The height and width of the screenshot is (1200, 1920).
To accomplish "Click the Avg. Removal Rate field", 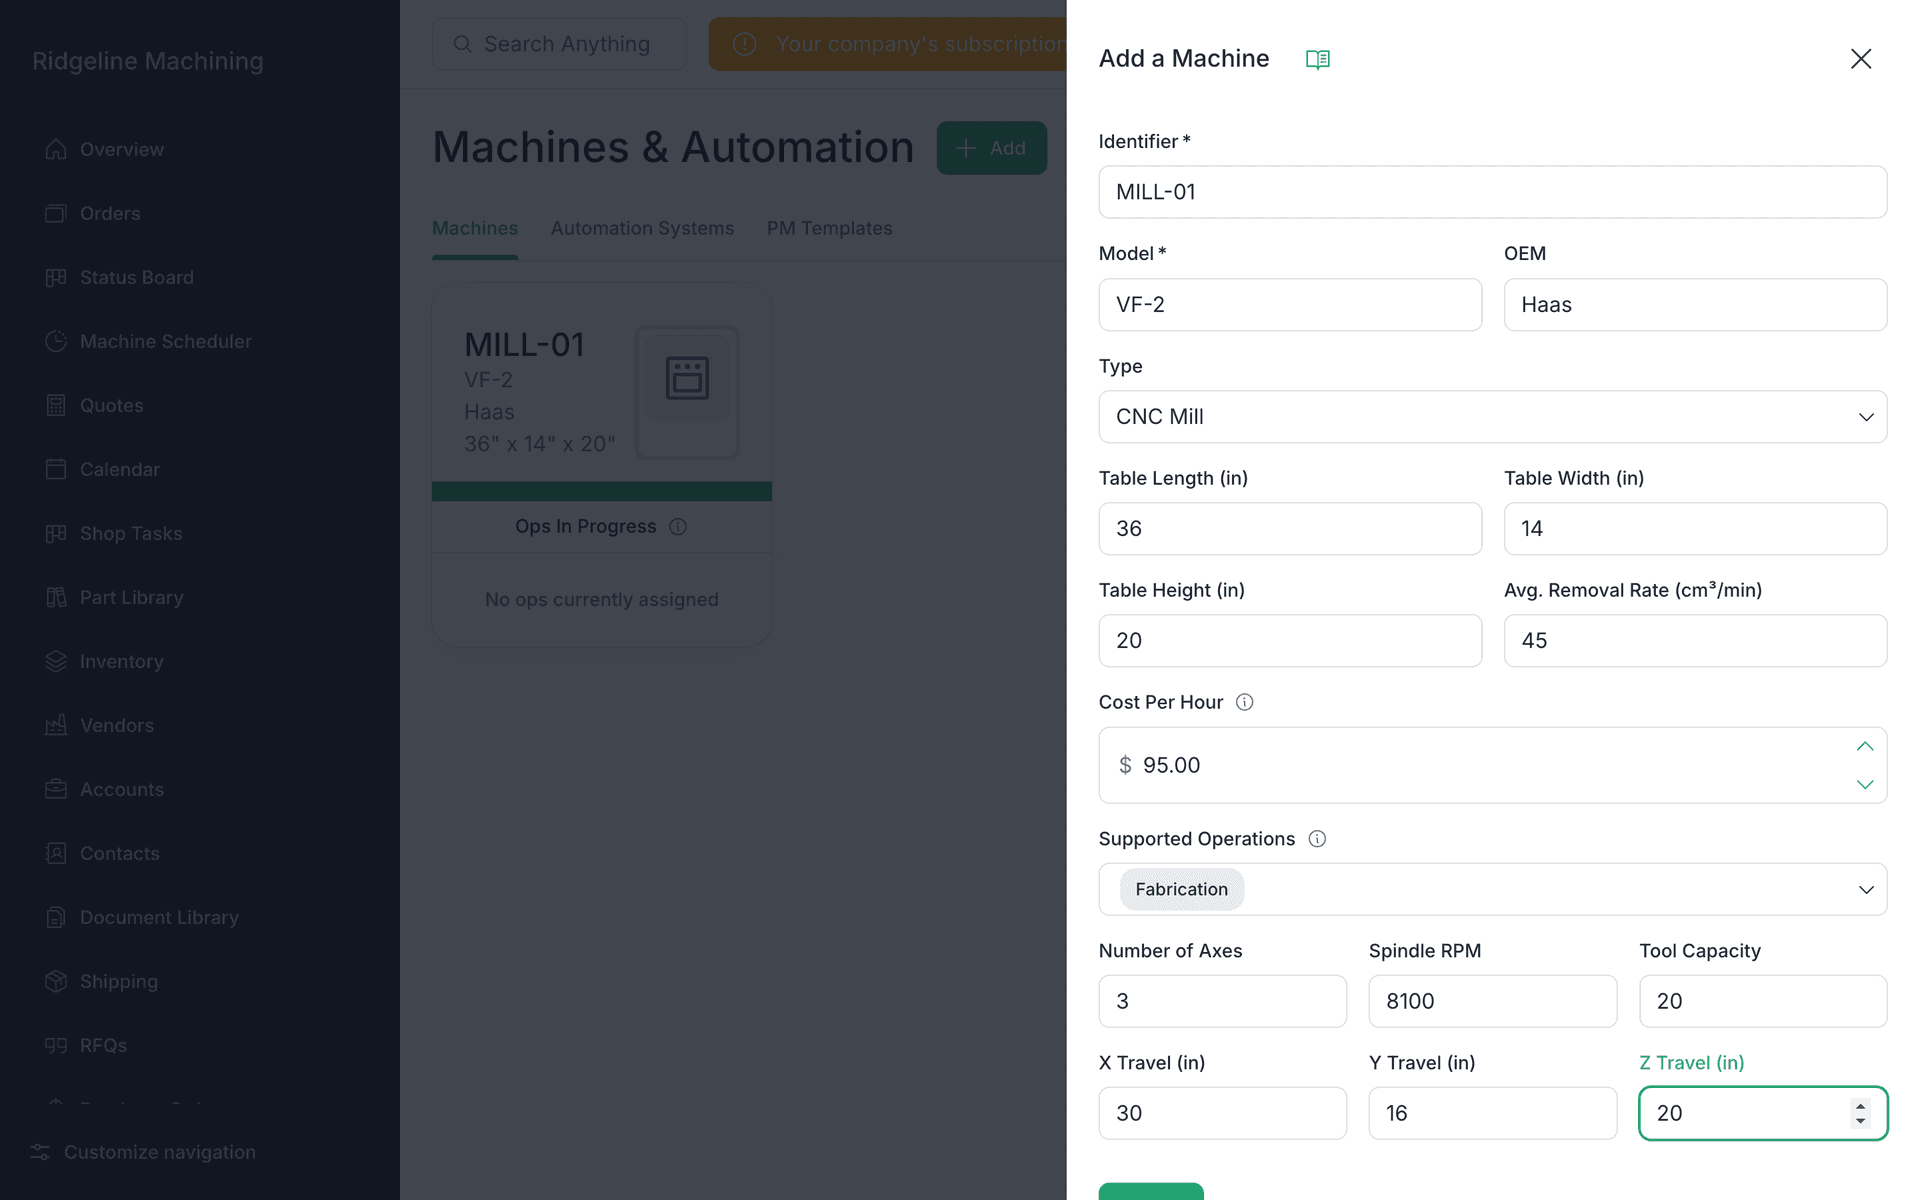I will (x=1695, y=641).
